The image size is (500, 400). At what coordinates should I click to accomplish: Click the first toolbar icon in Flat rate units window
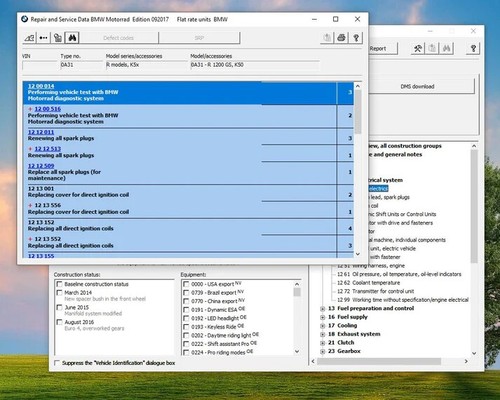tap(29, 38)
